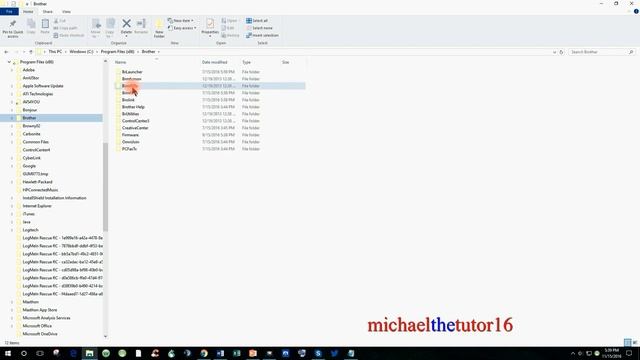
Task: Click Select all in the ribbon
Action: [x=257, y=20]
